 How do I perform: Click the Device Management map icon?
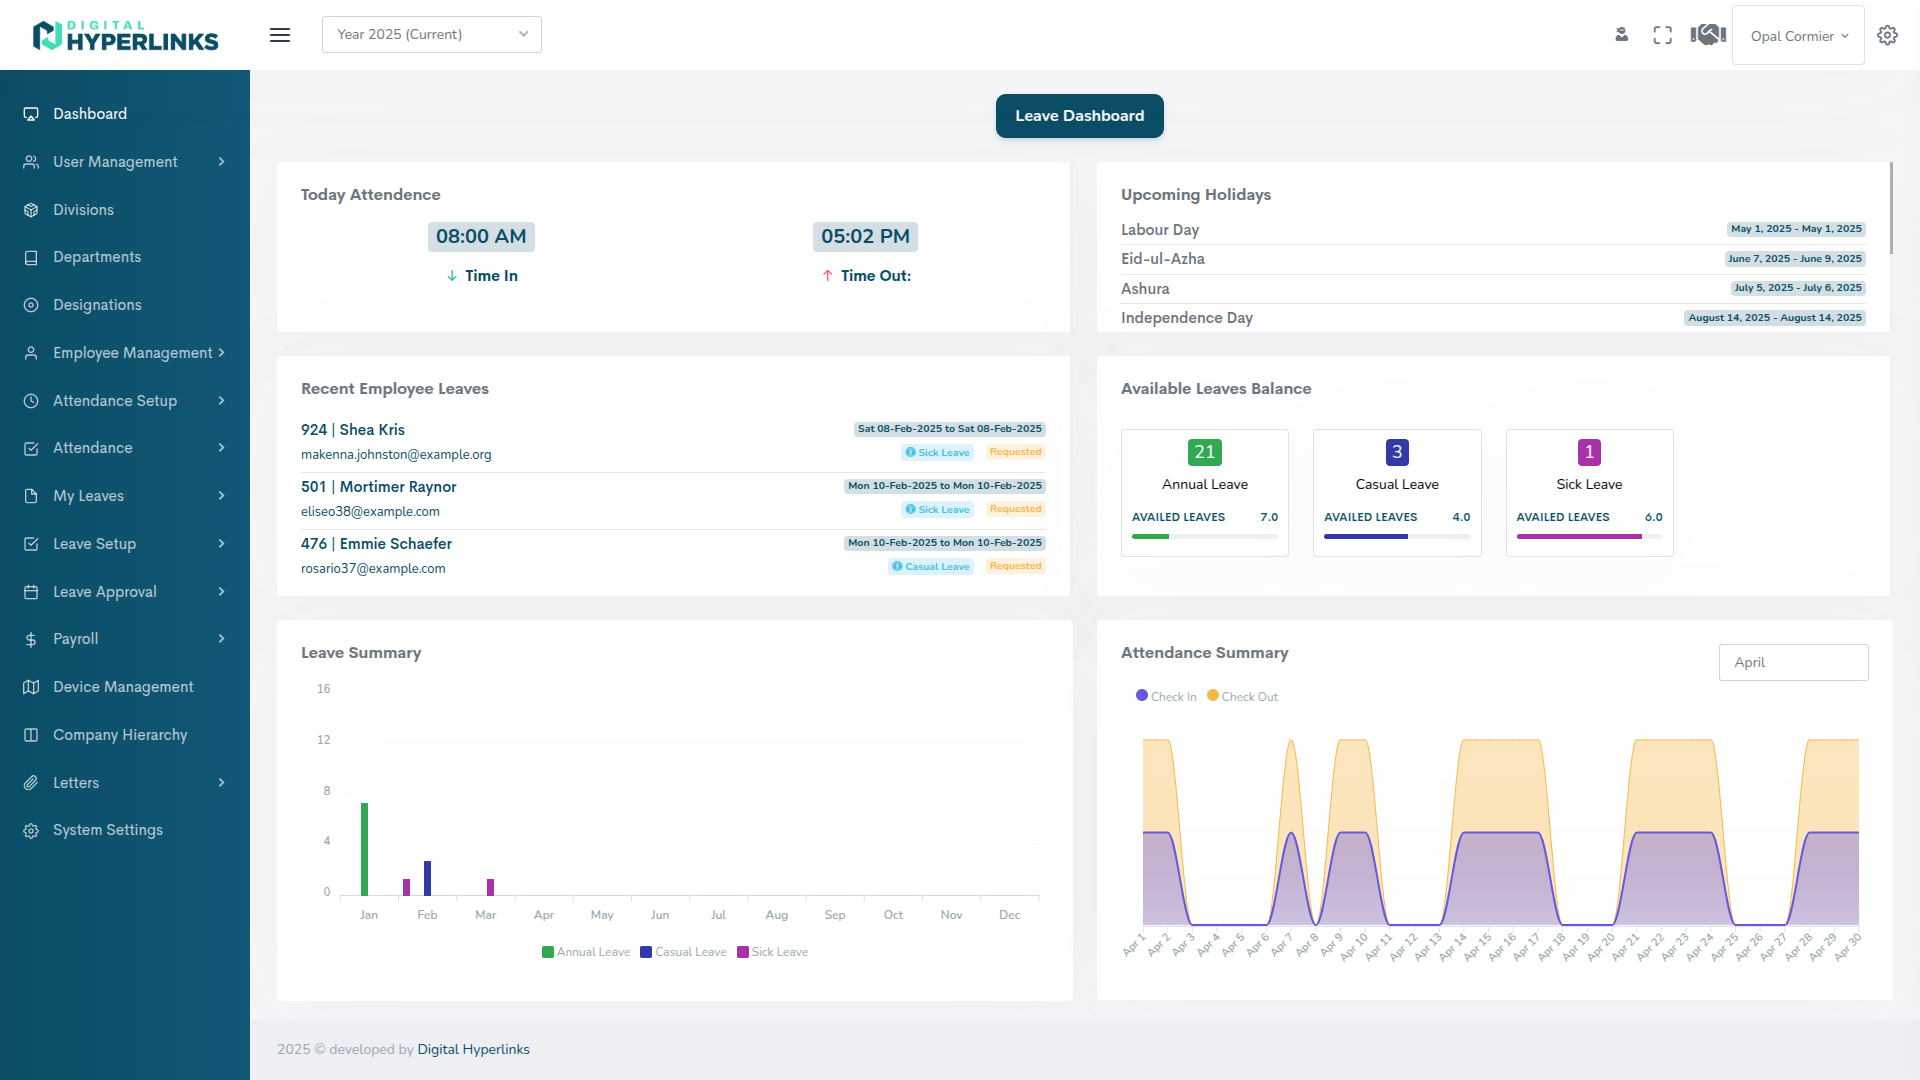point(31,687)
